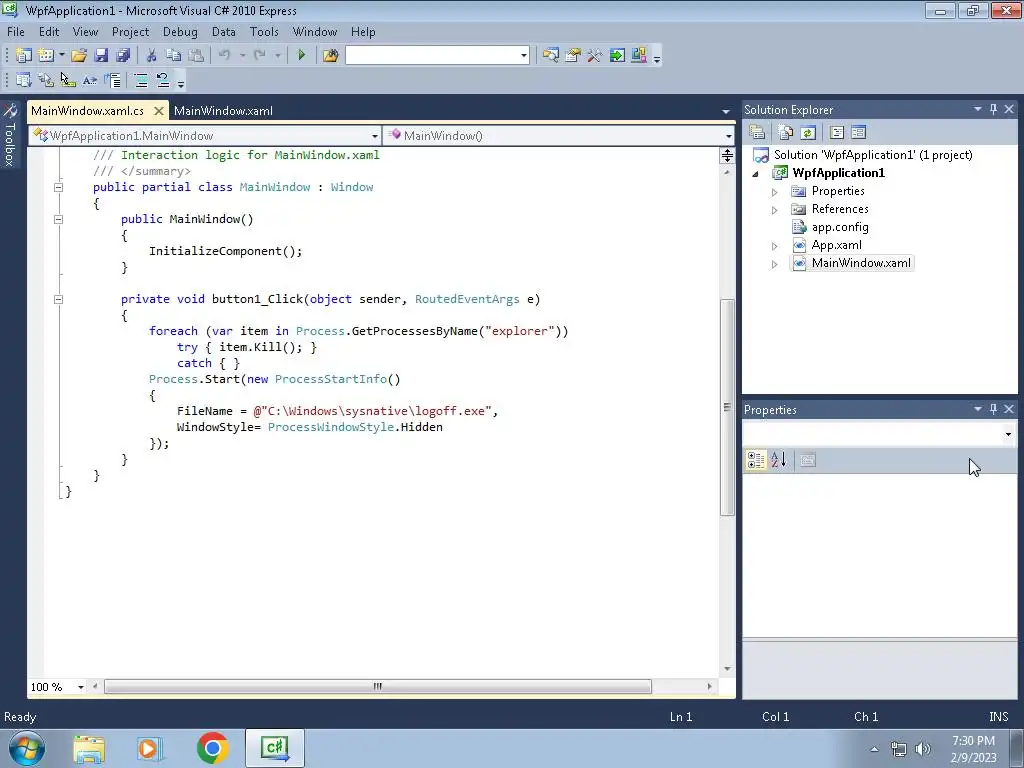Expand the App.xaml node

pos(775,246)
